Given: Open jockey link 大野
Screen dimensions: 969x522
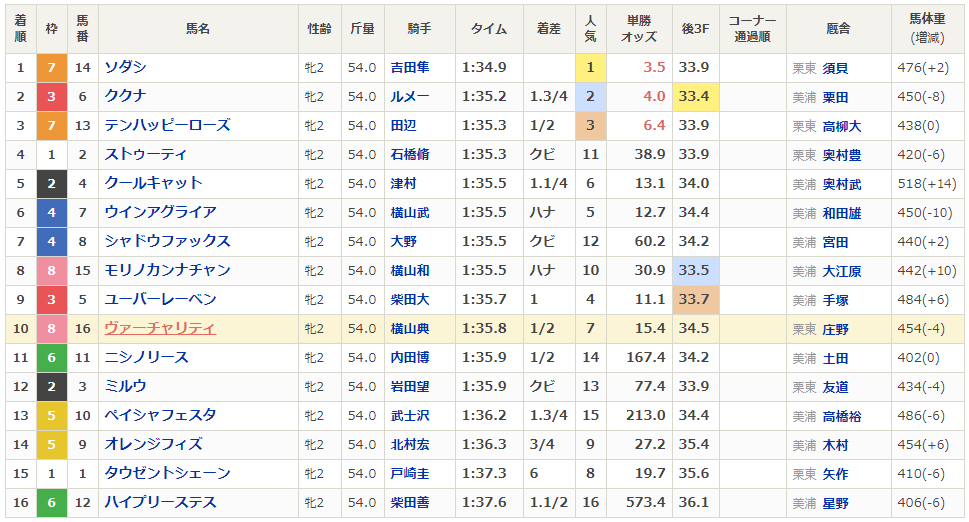Looking at the screenshot, I should (404, 242).
